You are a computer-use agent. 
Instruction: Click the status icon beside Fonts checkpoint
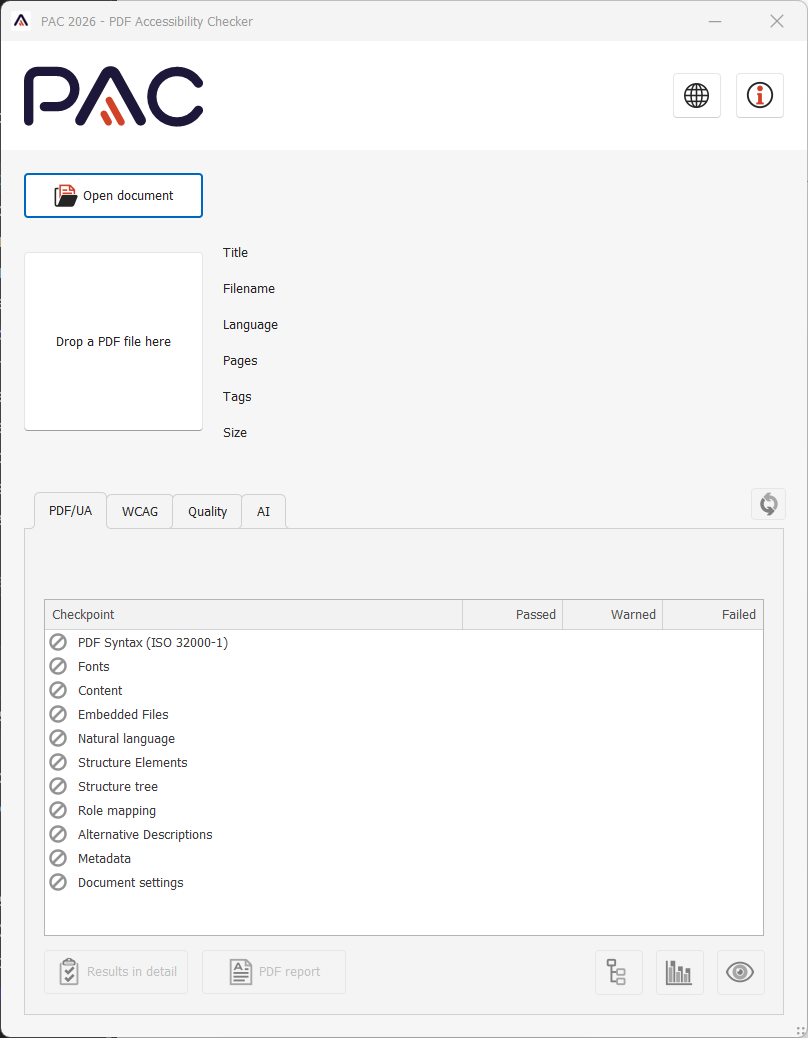(57, 666)
